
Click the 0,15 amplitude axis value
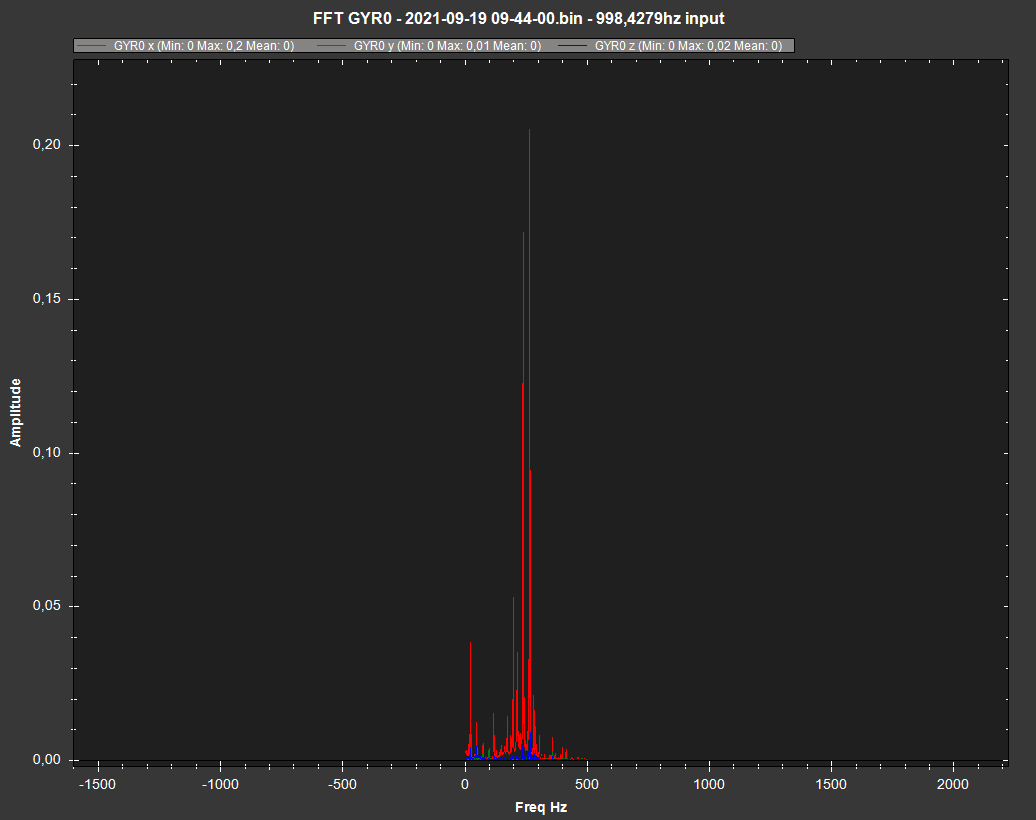click(47, 299)
